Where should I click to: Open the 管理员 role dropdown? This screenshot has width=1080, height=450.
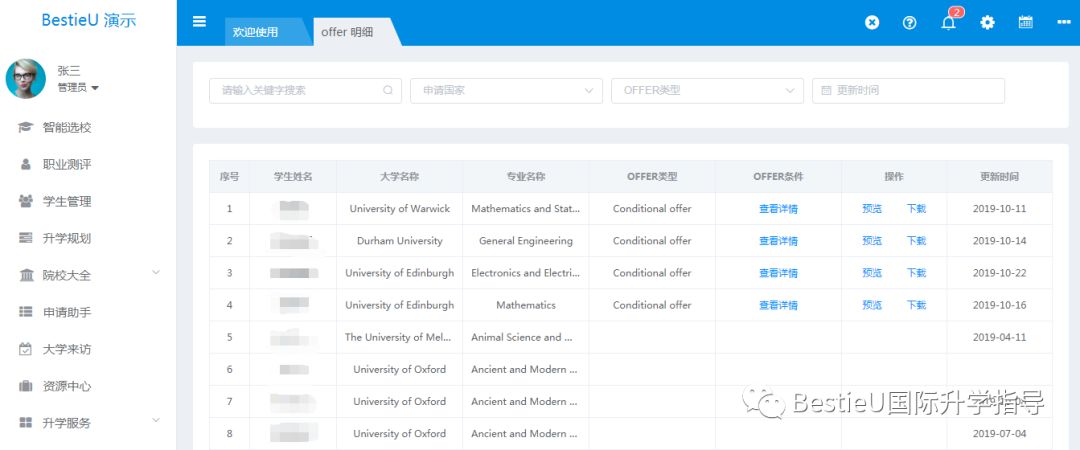[78, 88]
